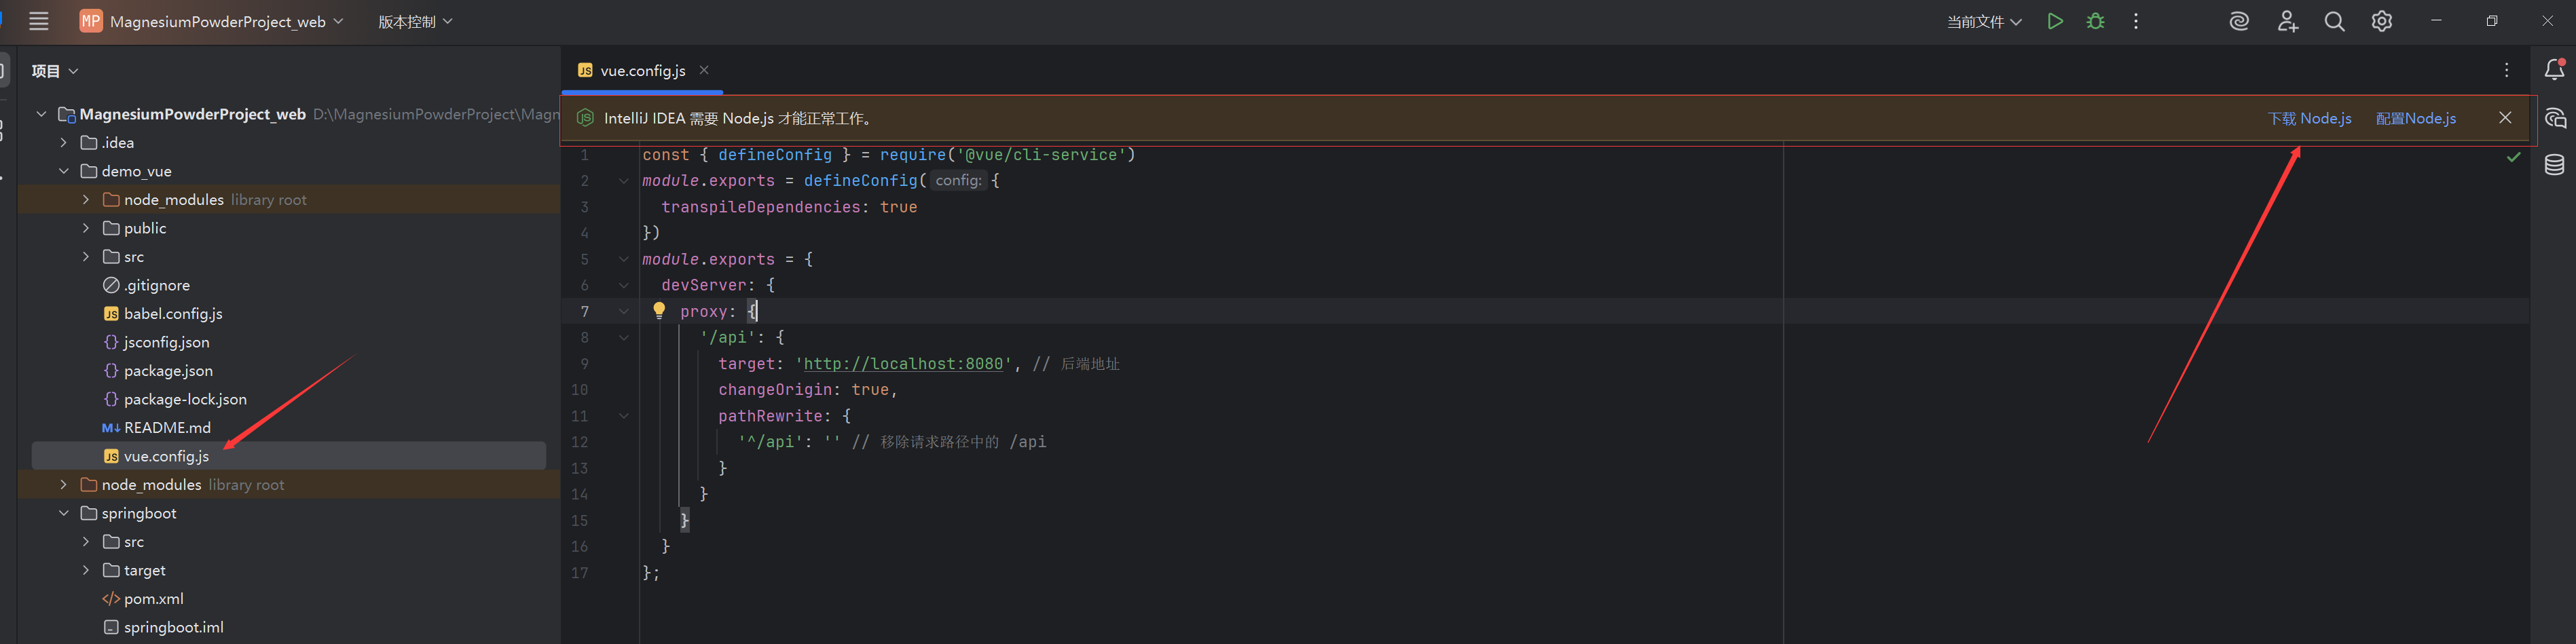
Task: Collapse the demo_vue folder
Action: [x=64, y=171]
